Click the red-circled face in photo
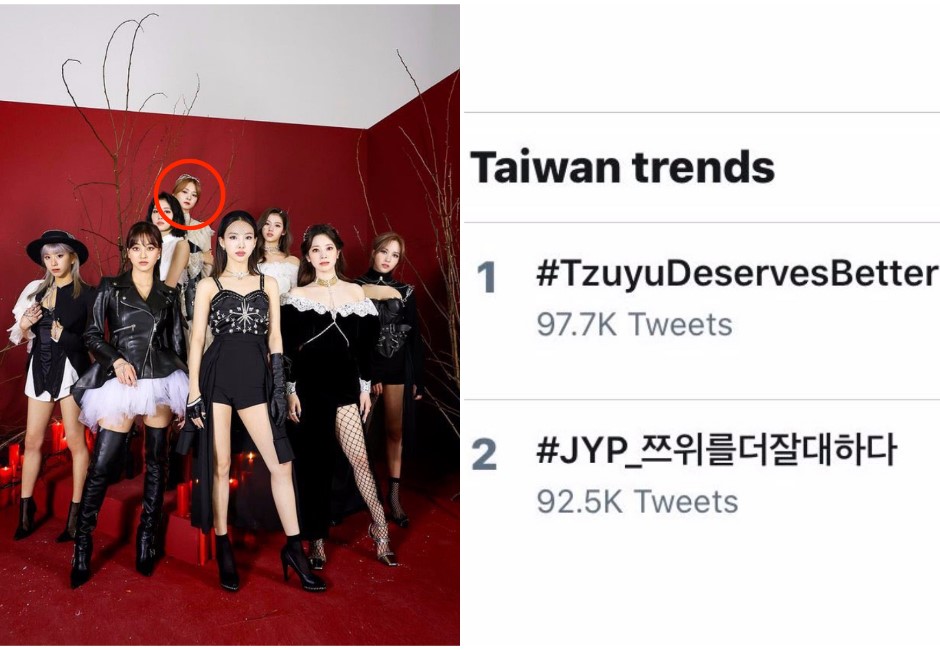Image resolution: width=940 pixels, height=650 pixels. 189,195
